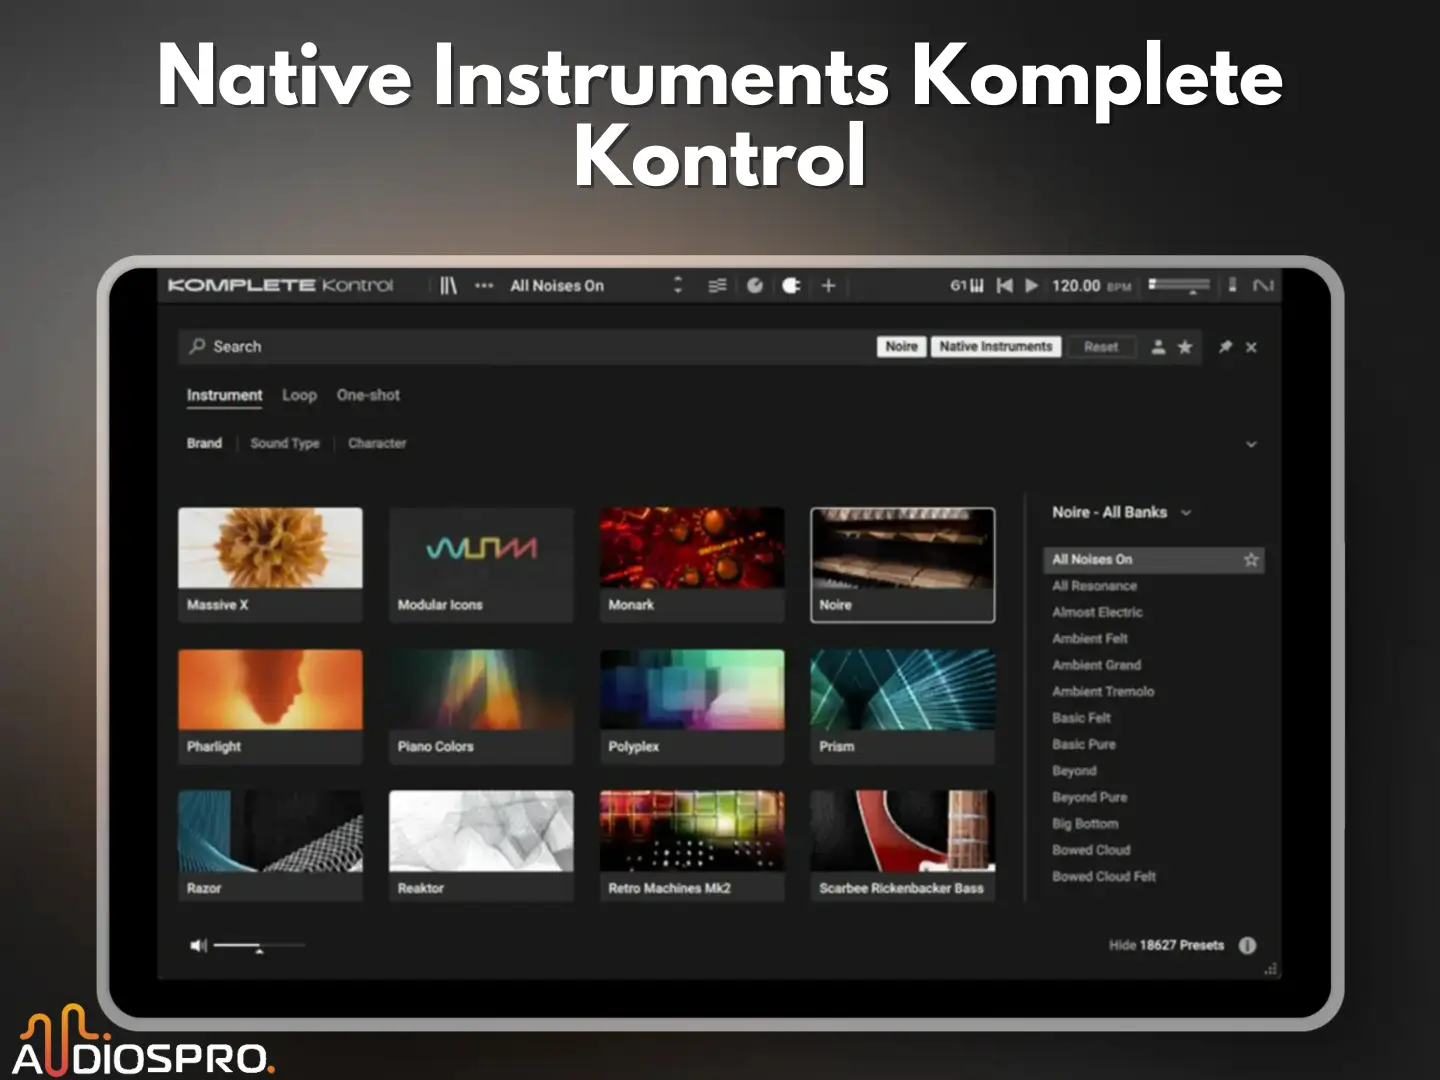Open the Perform panel round icon
Screen dimensions: 1440x1080
click(755, 286)
